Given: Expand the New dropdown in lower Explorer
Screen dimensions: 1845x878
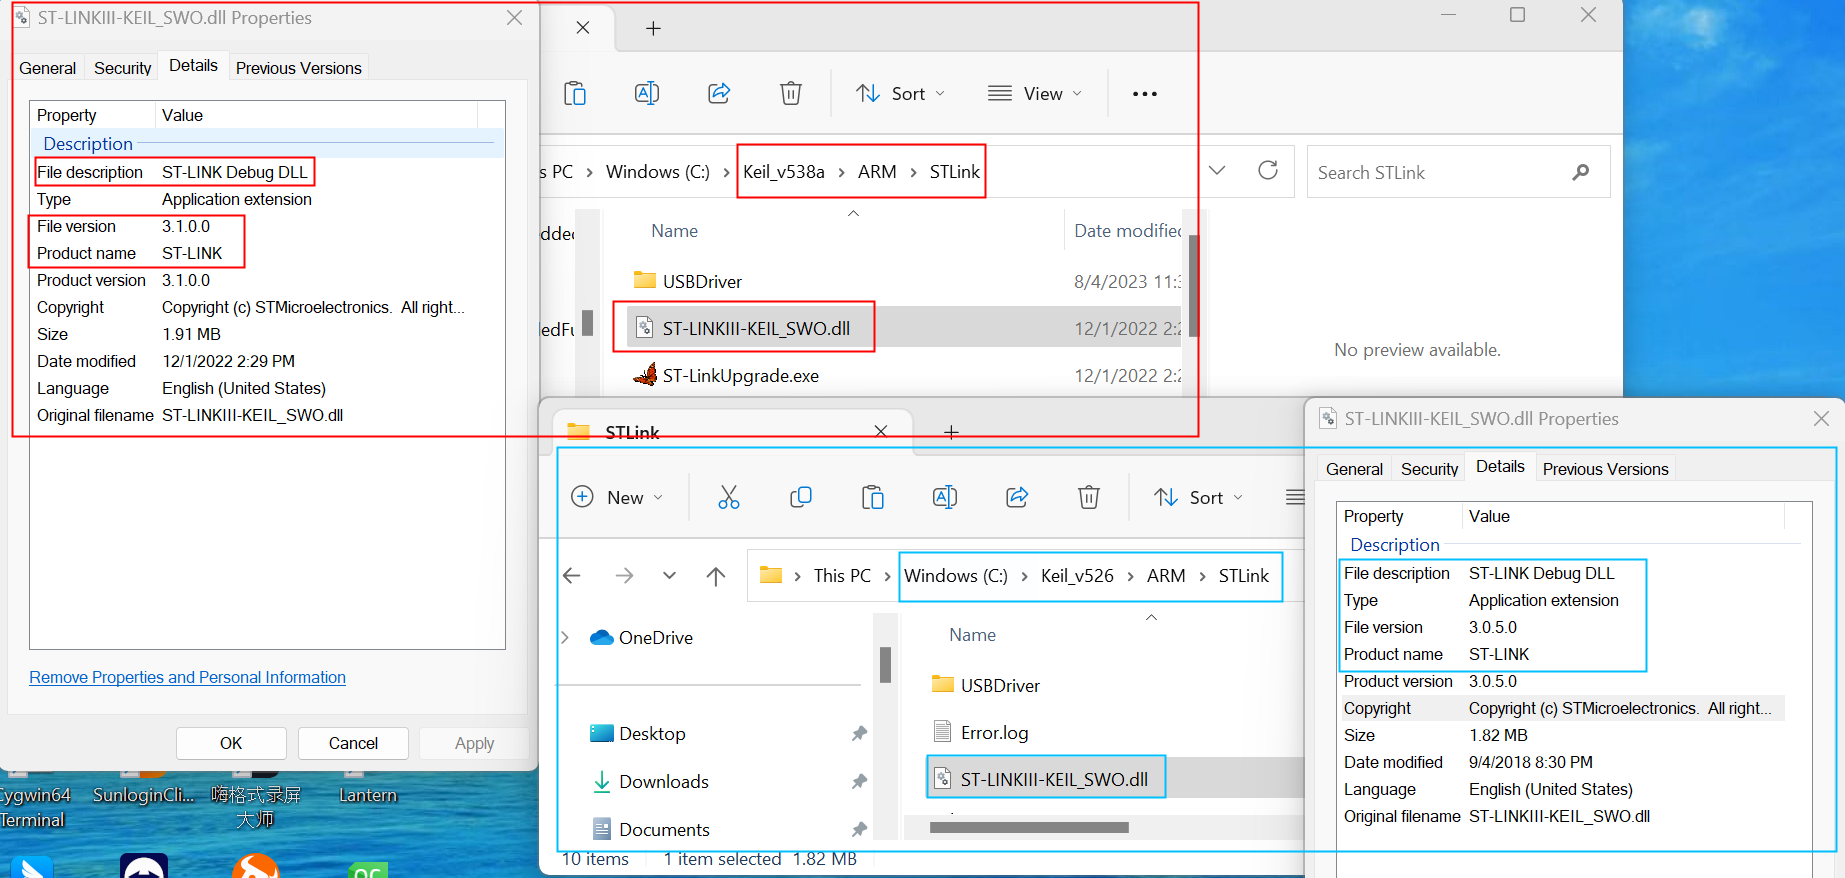Looking at the screenshot, I should point(617,497).
